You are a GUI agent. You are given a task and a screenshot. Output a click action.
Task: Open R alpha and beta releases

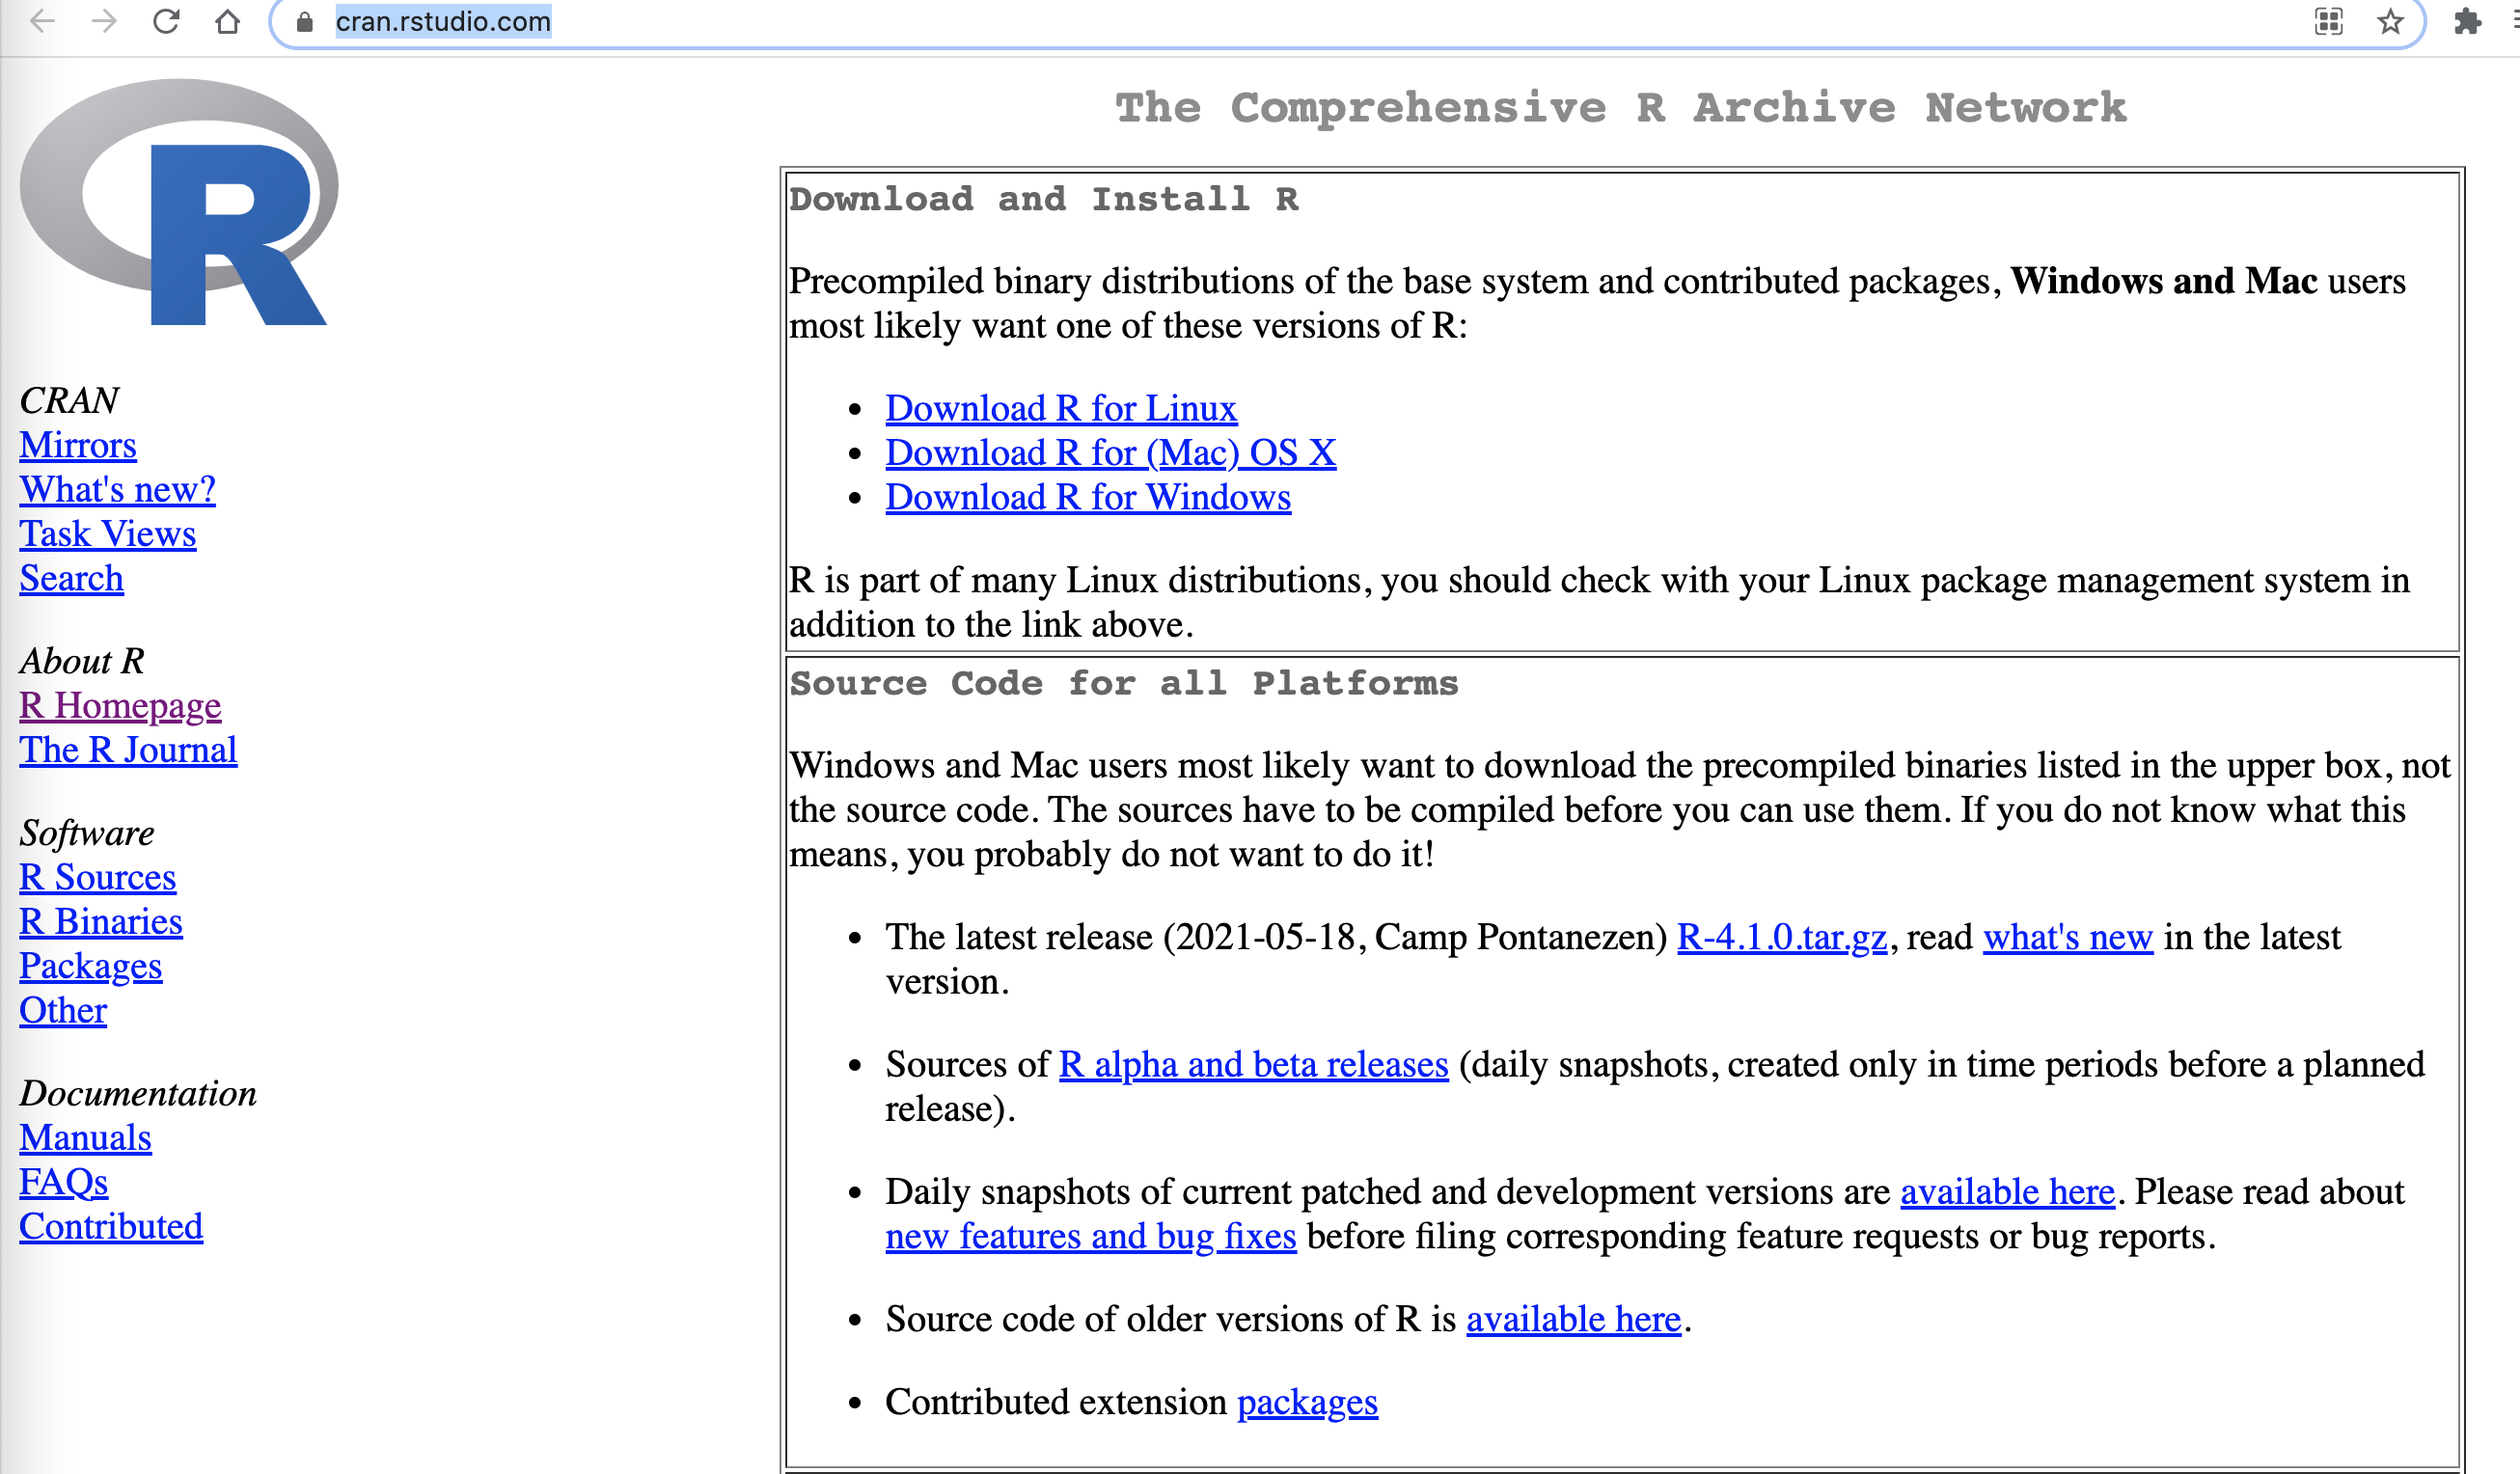click(x=1253, y=1064)
